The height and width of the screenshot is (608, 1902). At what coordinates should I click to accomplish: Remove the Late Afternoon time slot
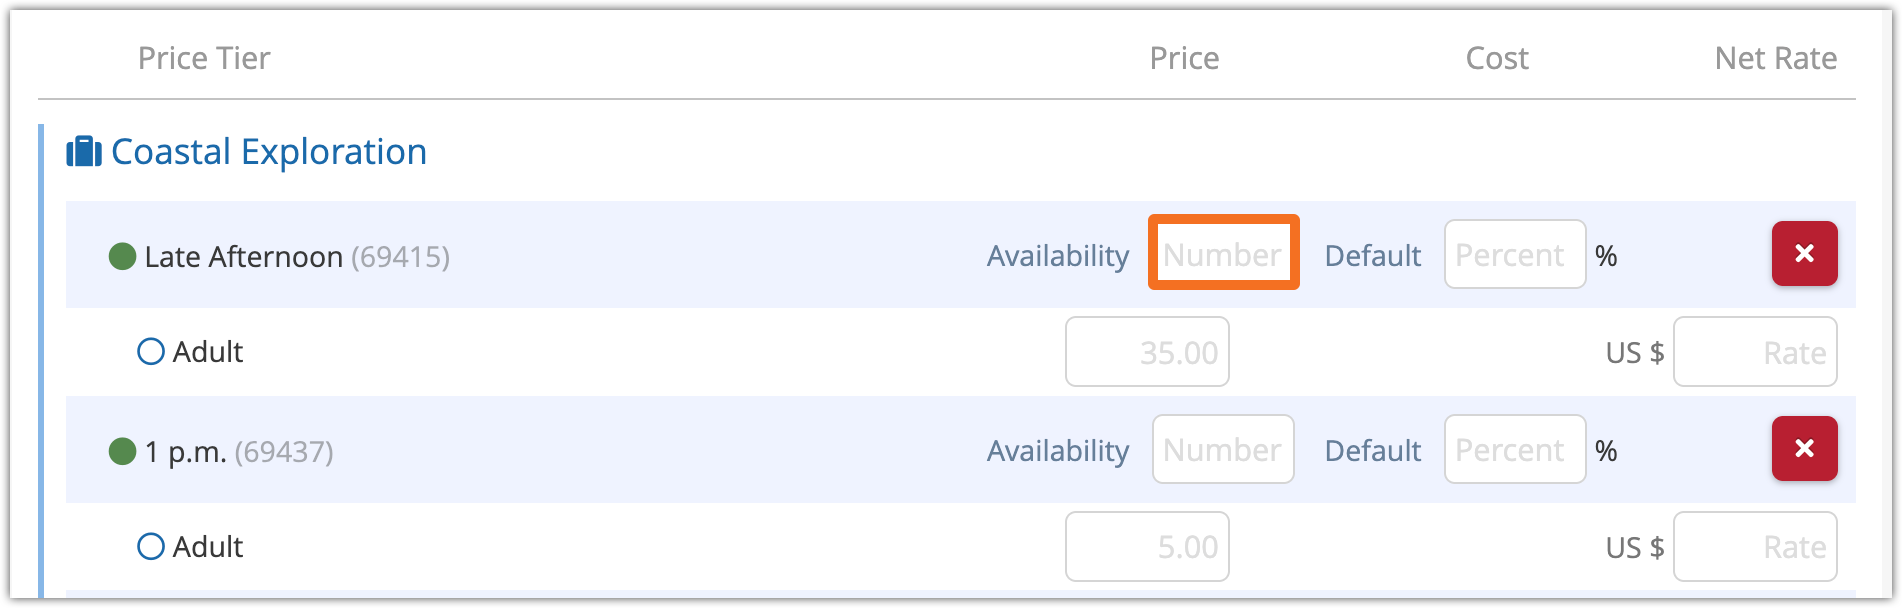tap(1804, 254)
